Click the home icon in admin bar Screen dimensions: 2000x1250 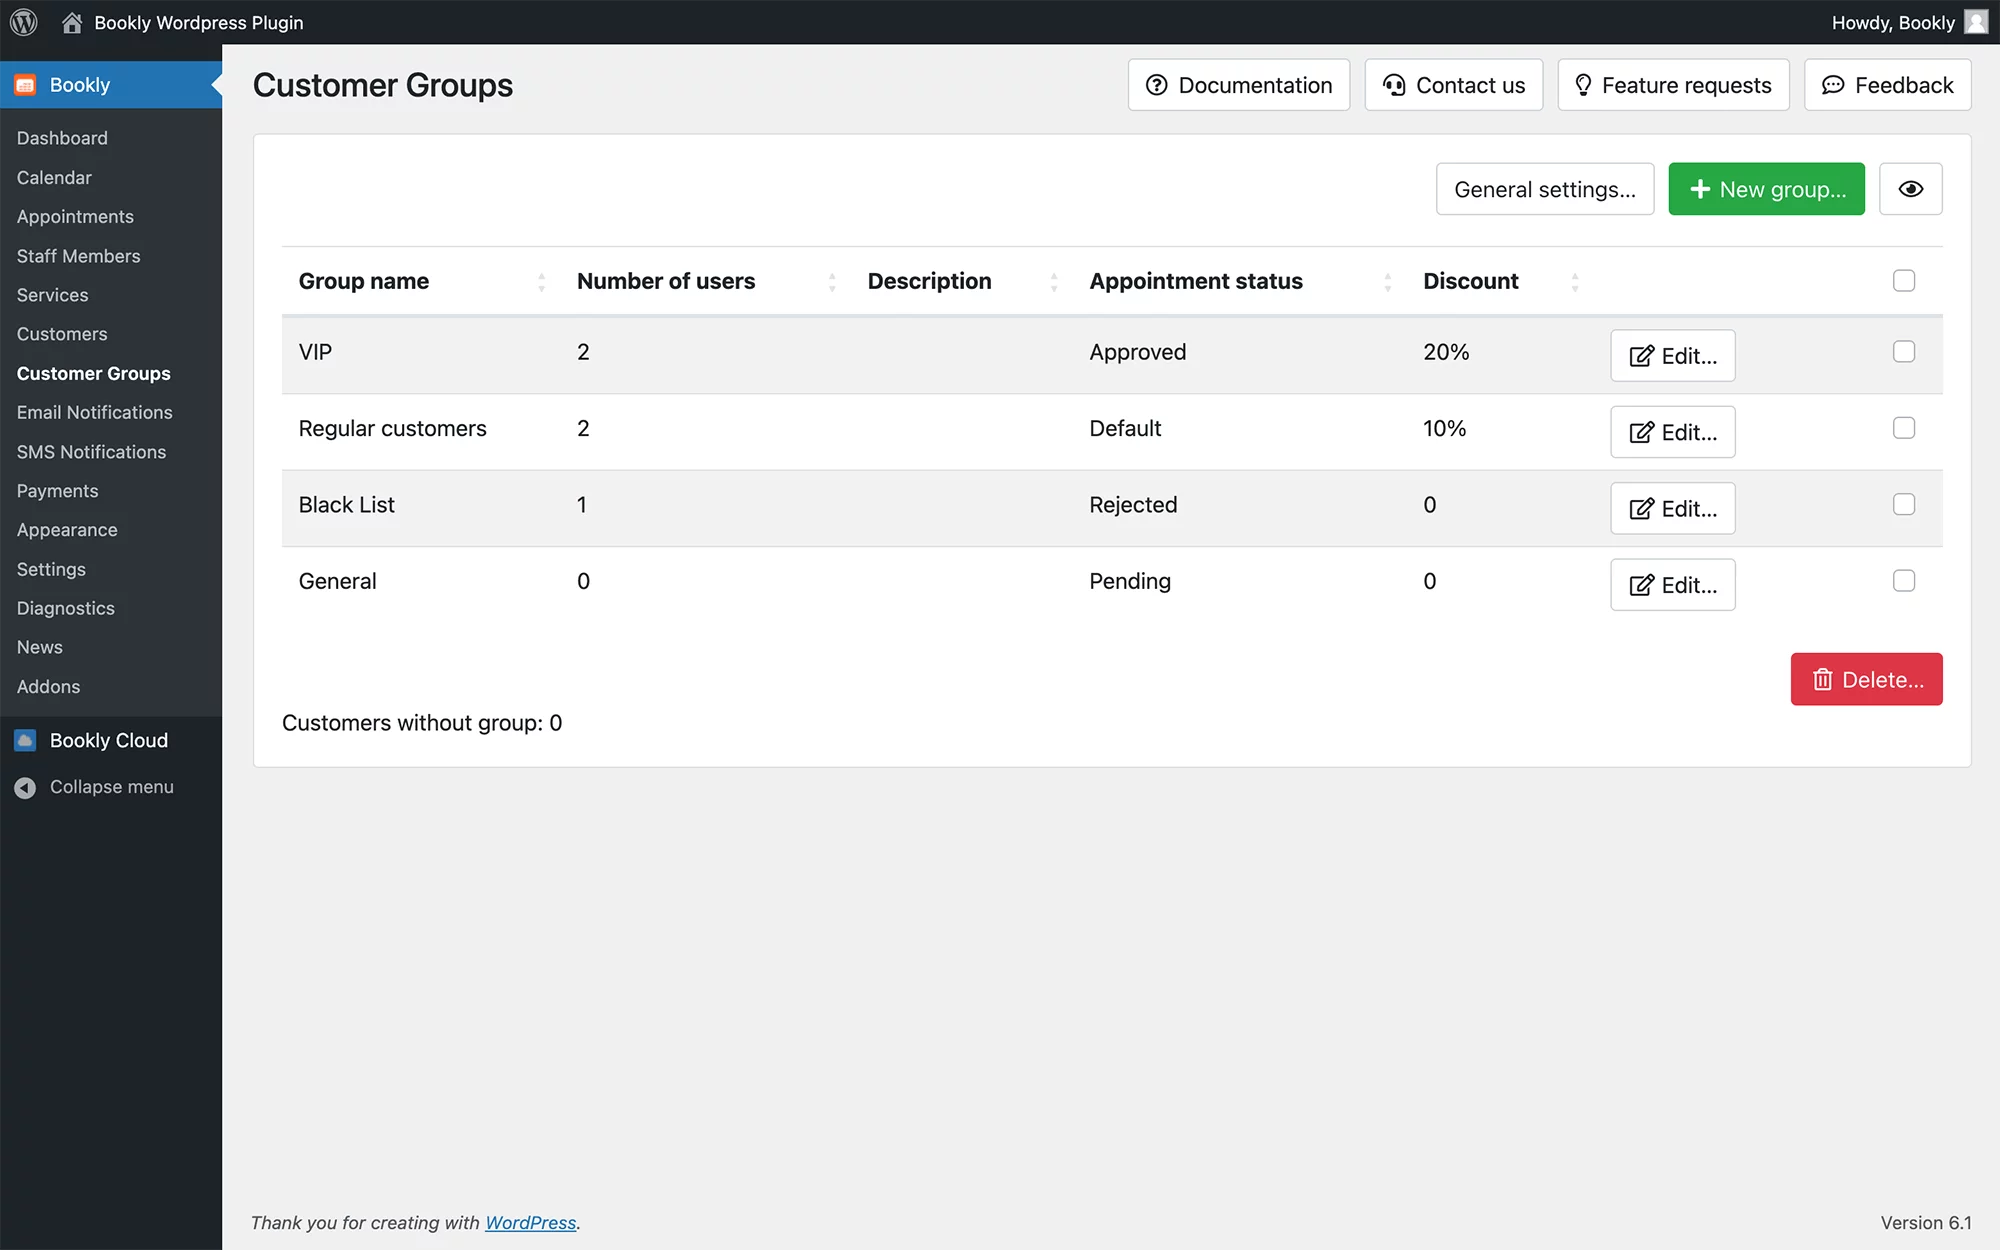[x=72, y=22]
